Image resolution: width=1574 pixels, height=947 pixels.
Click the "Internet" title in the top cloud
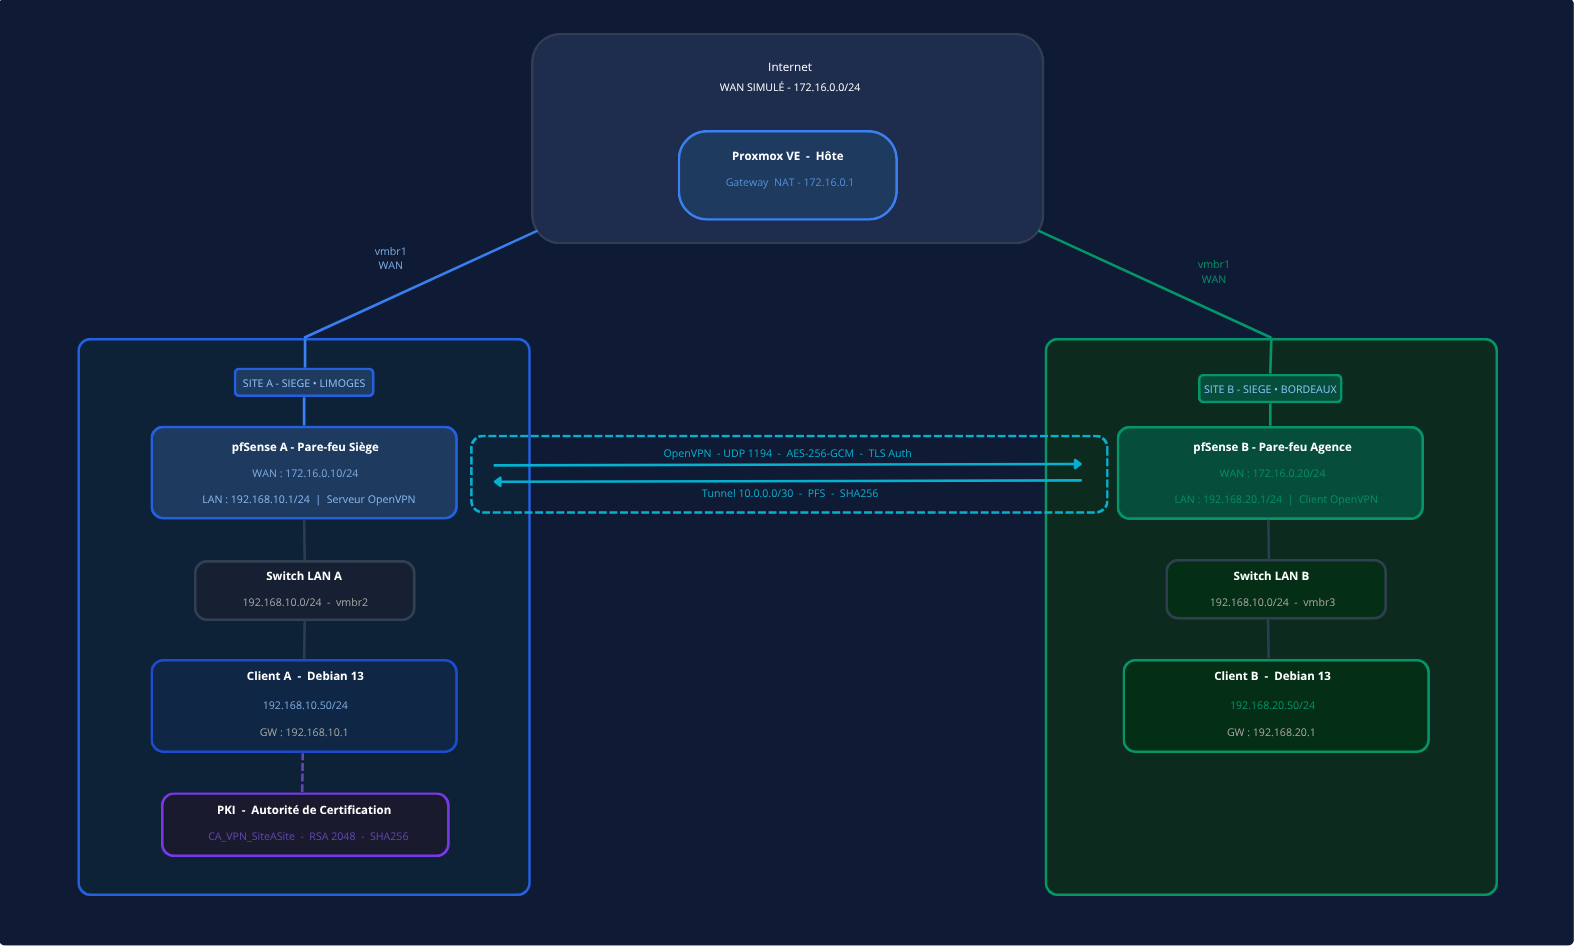[x=789, y=67]
